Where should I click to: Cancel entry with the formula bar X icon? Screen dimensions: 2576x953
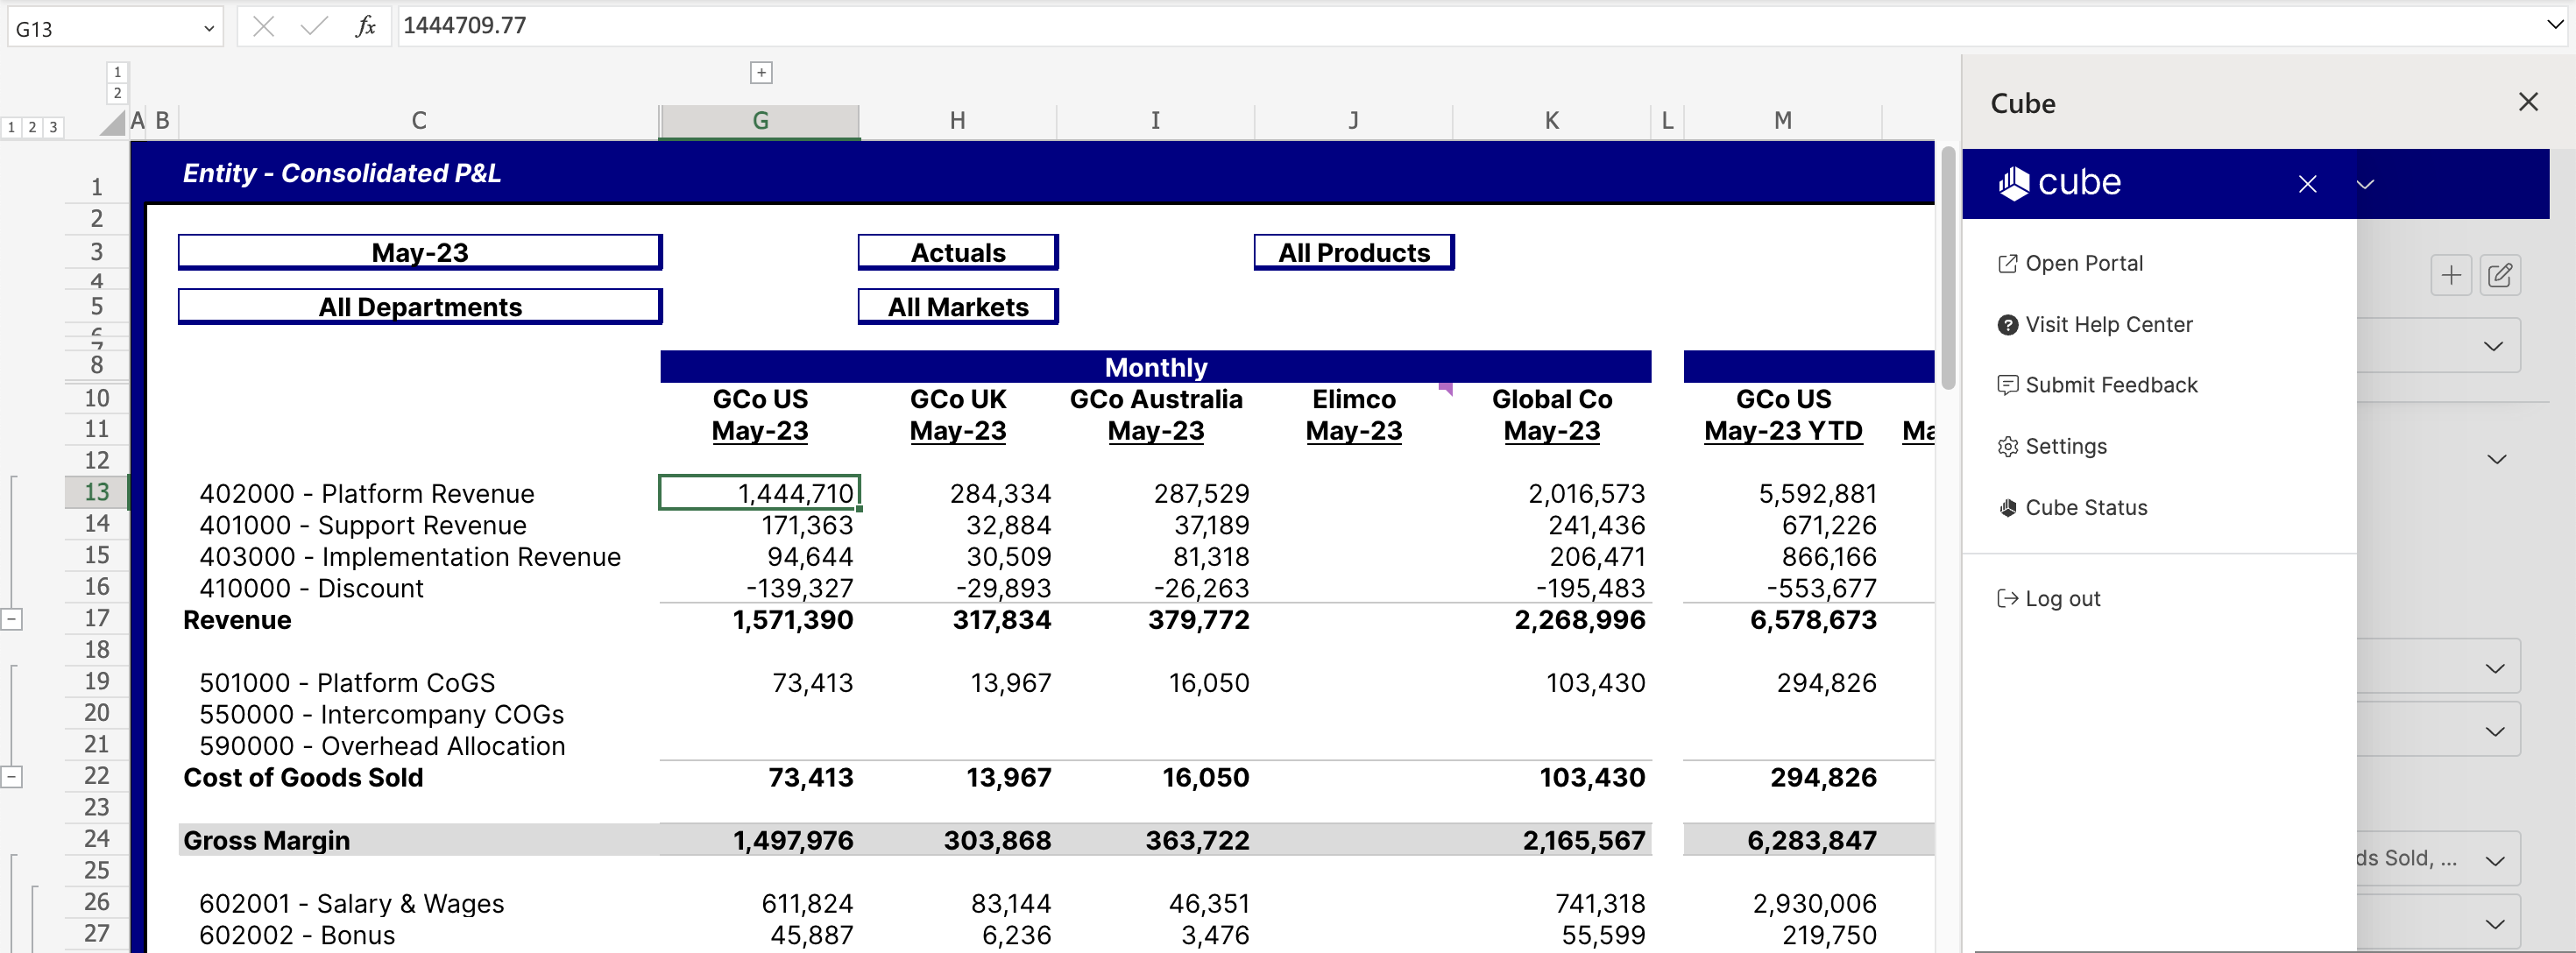[263, 26]
